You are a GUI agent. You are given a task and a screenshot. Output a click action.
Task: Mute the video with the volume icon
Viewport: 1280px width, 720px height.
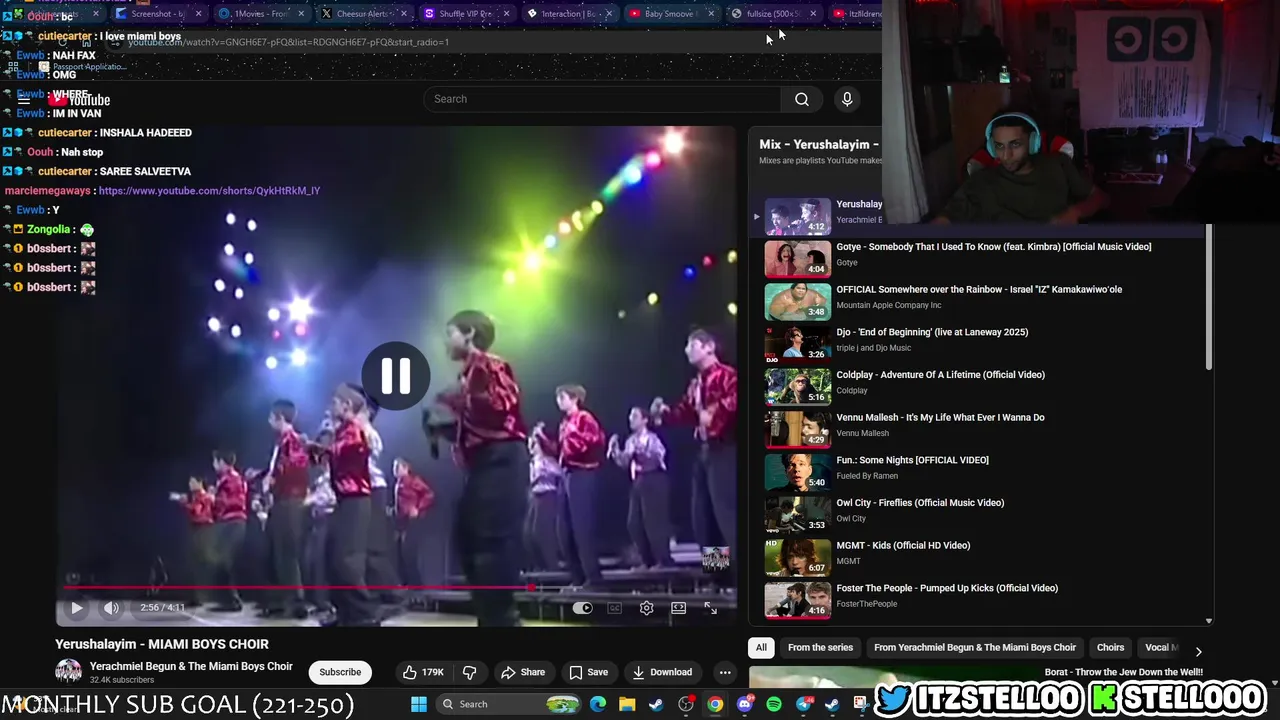111,608
